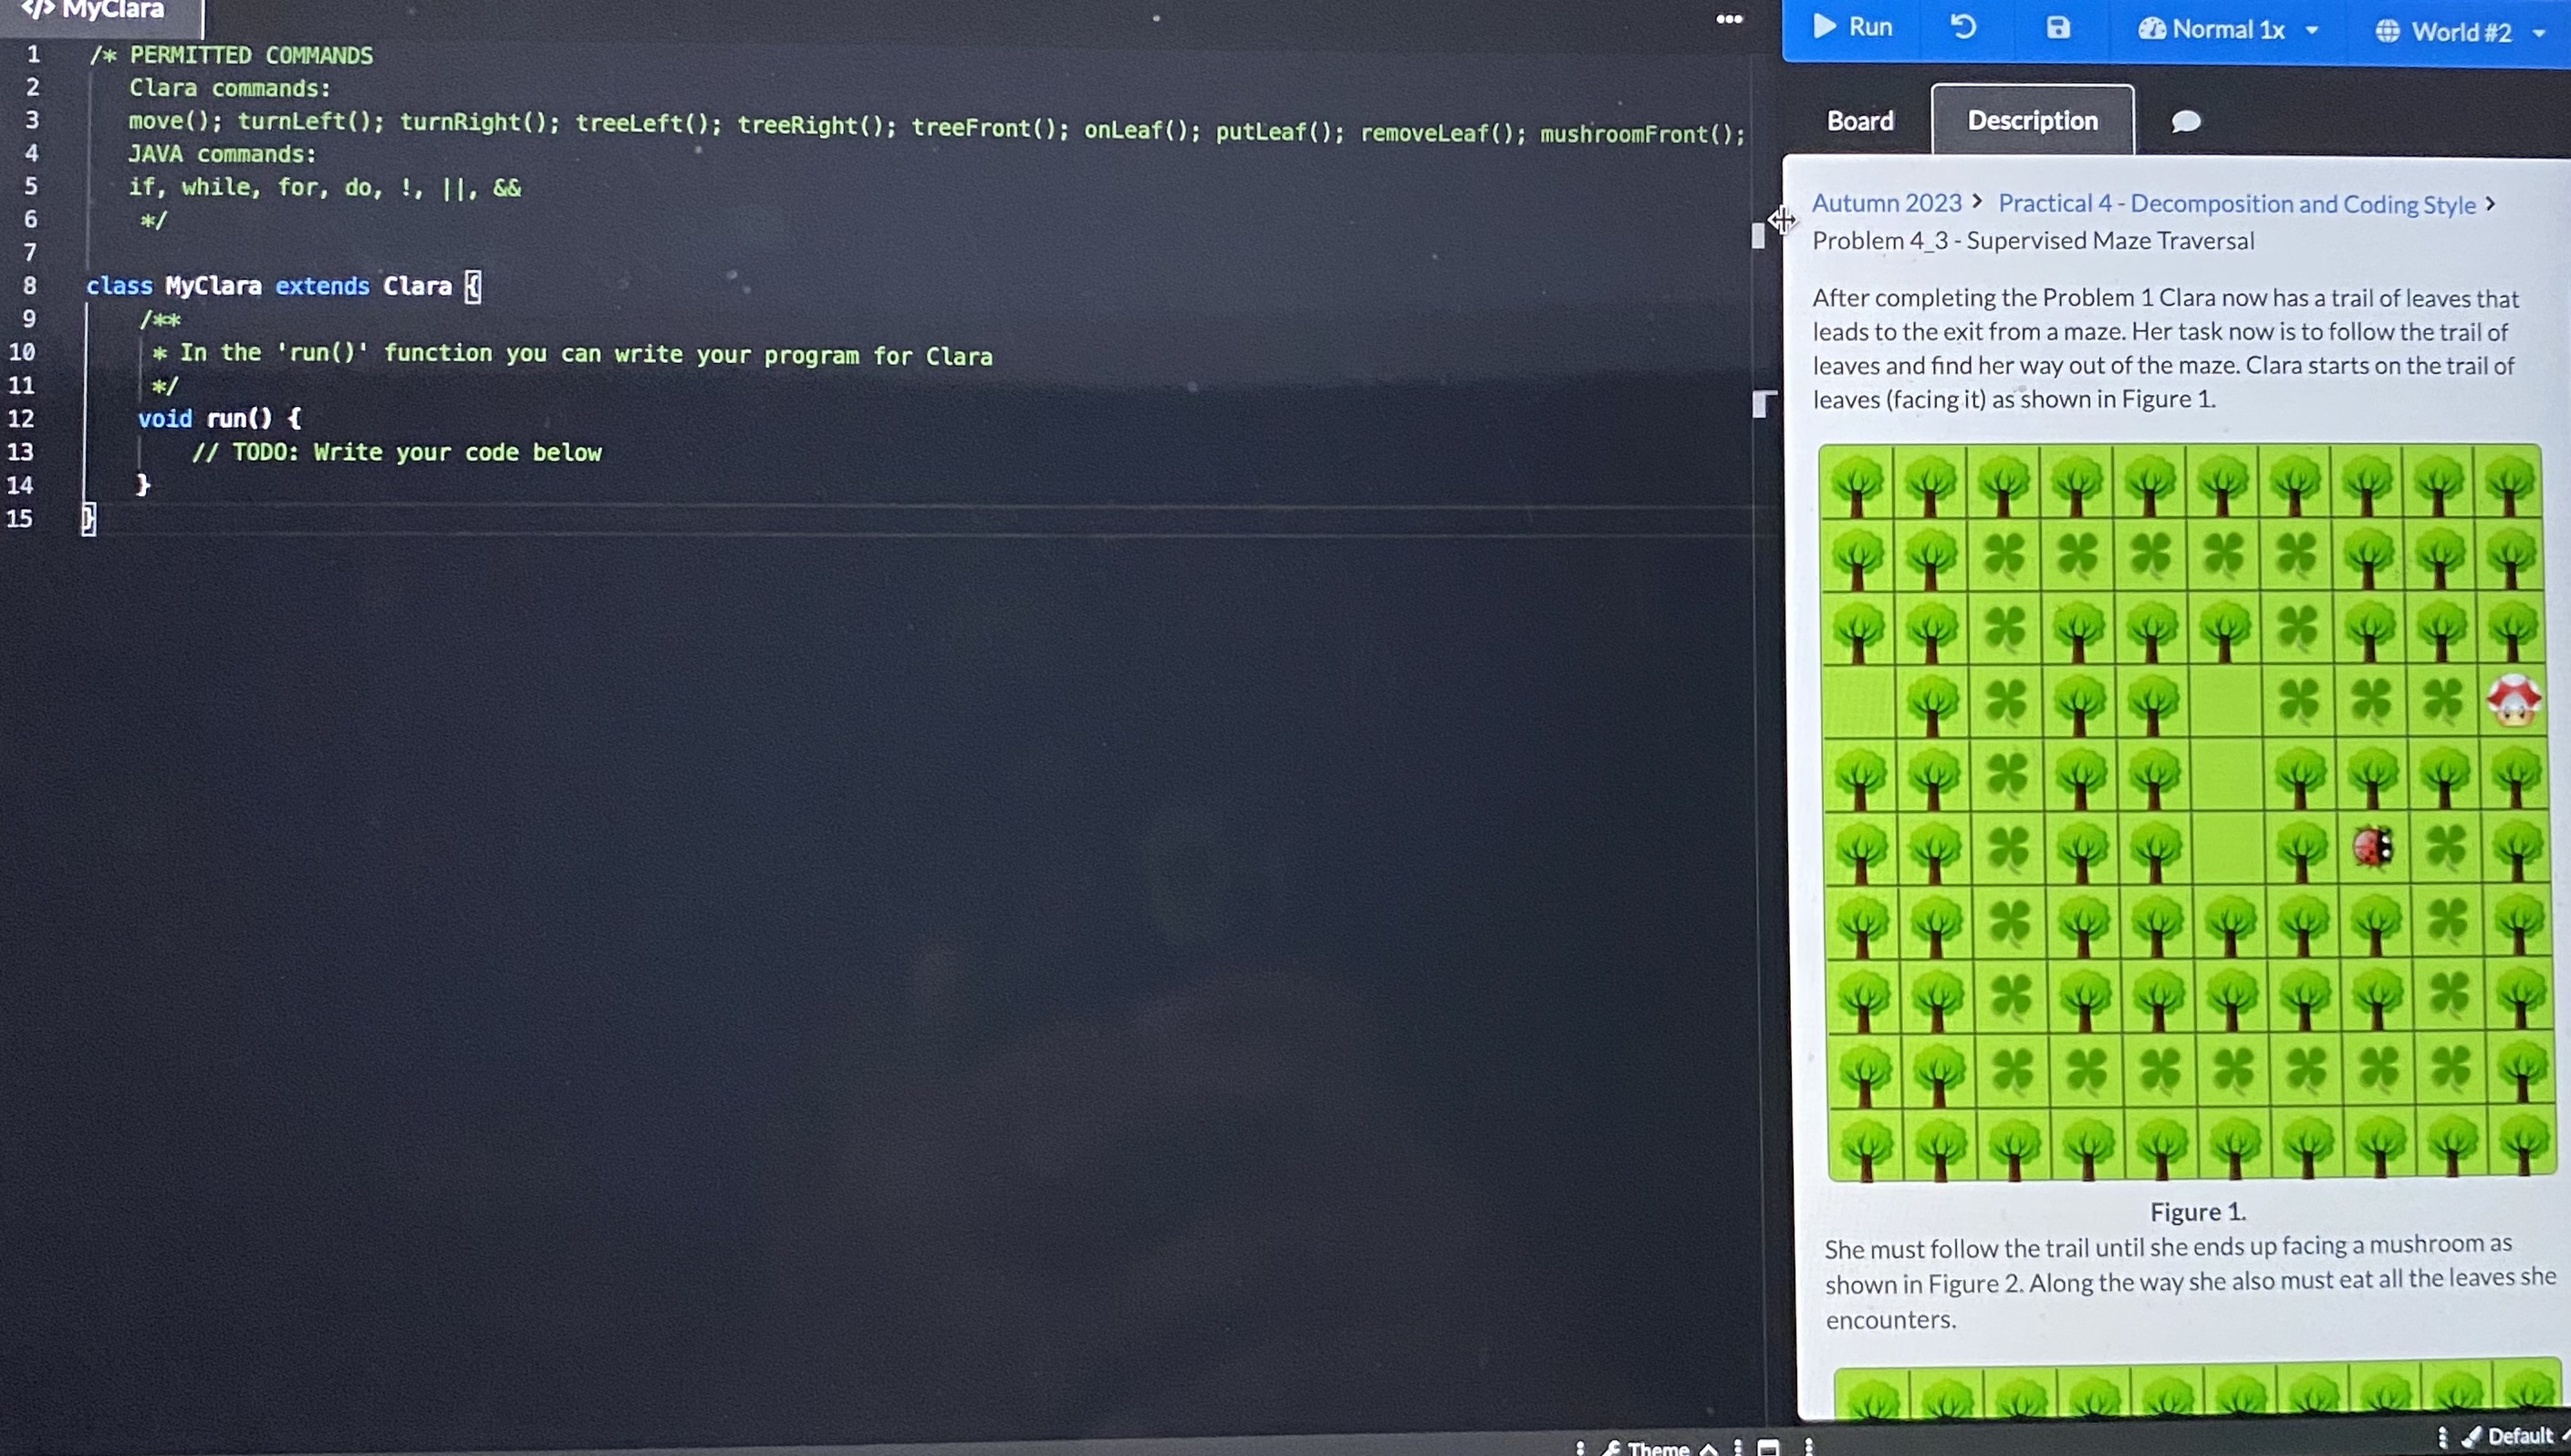The height and width of the screenshot is (1456, 2571).
Task: Click the three-dot overflow icon in the editor
Action: [x=1729, y=18]
